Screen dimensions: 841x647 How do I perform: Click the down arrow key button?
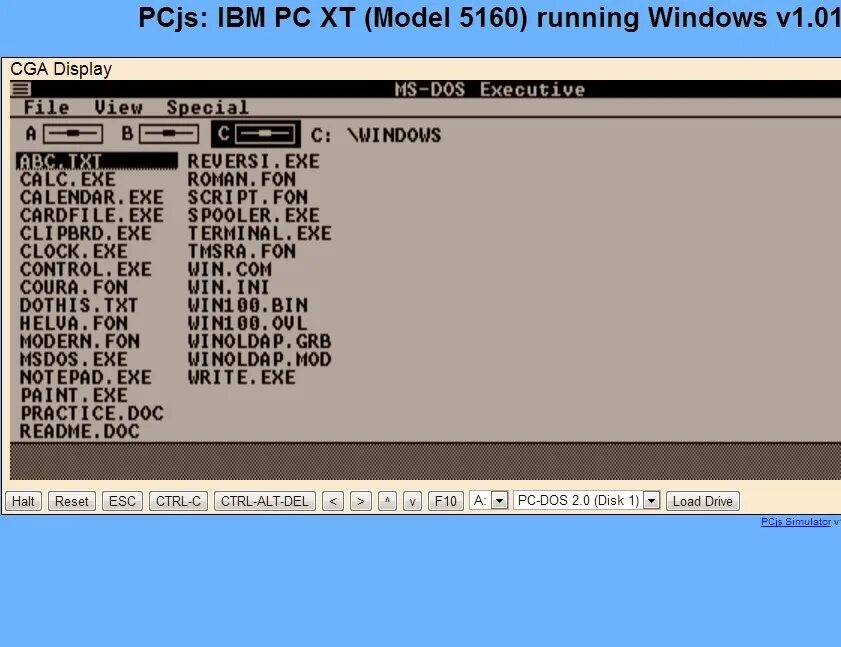(412, 501)
